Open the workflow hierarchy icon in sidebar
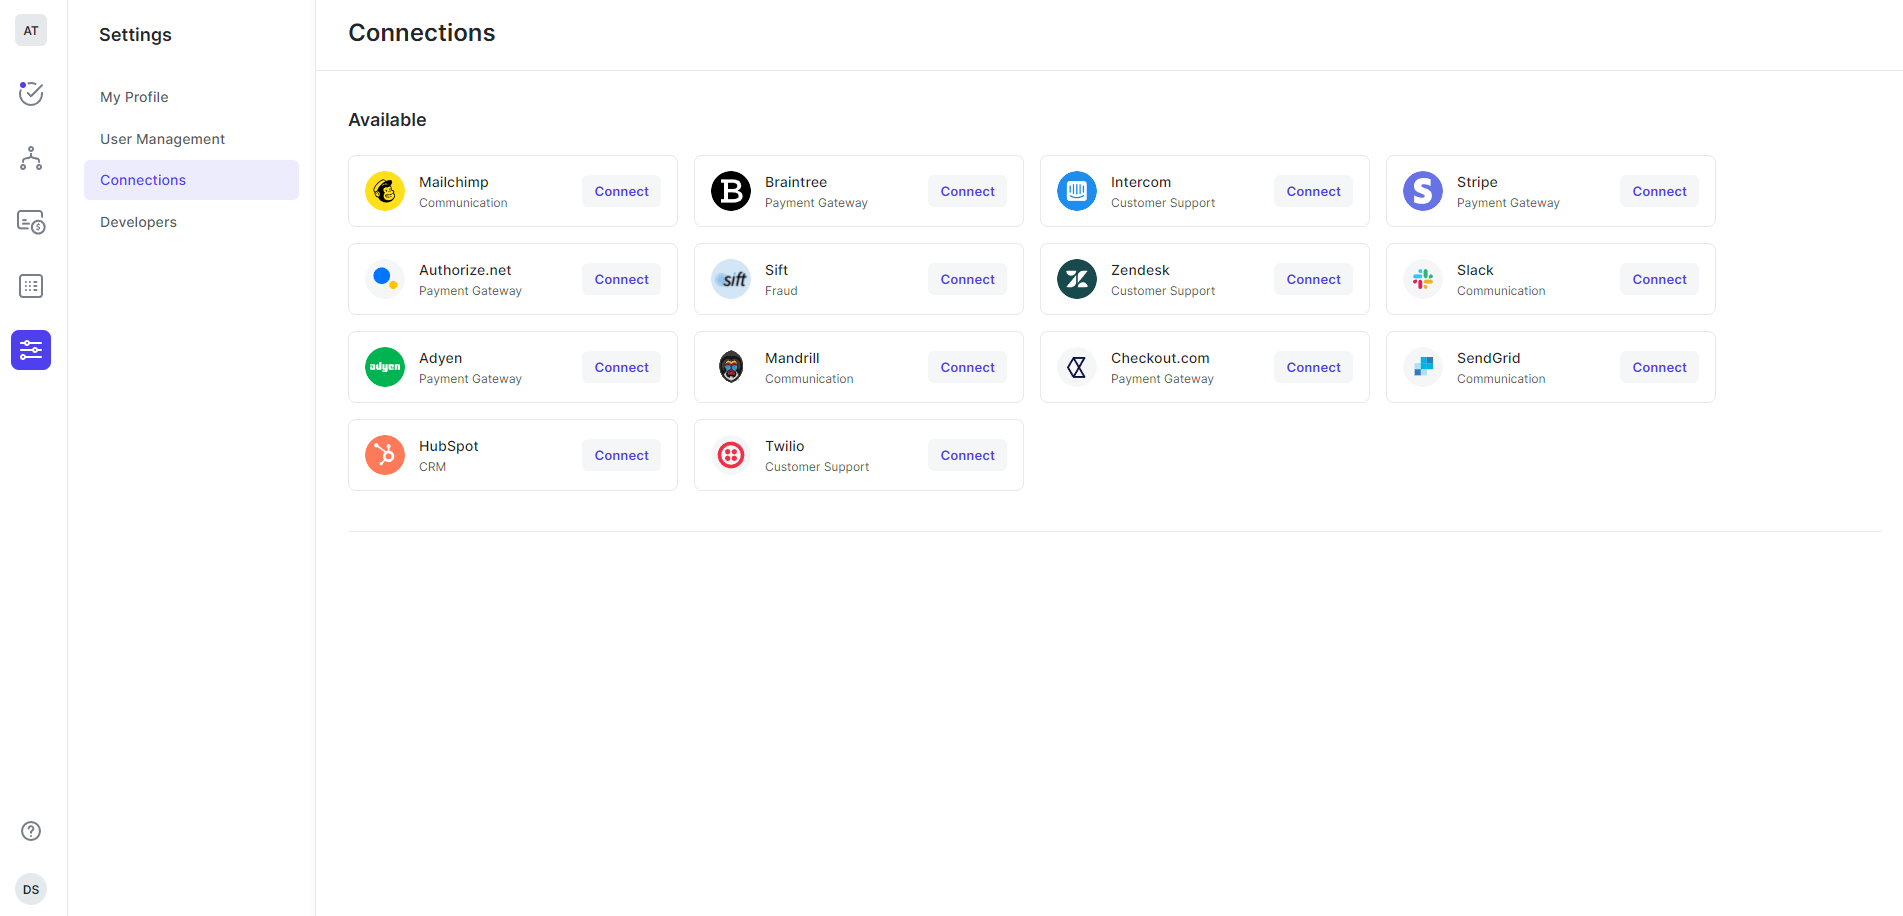 pyautogui.click(x=31, y=158)
